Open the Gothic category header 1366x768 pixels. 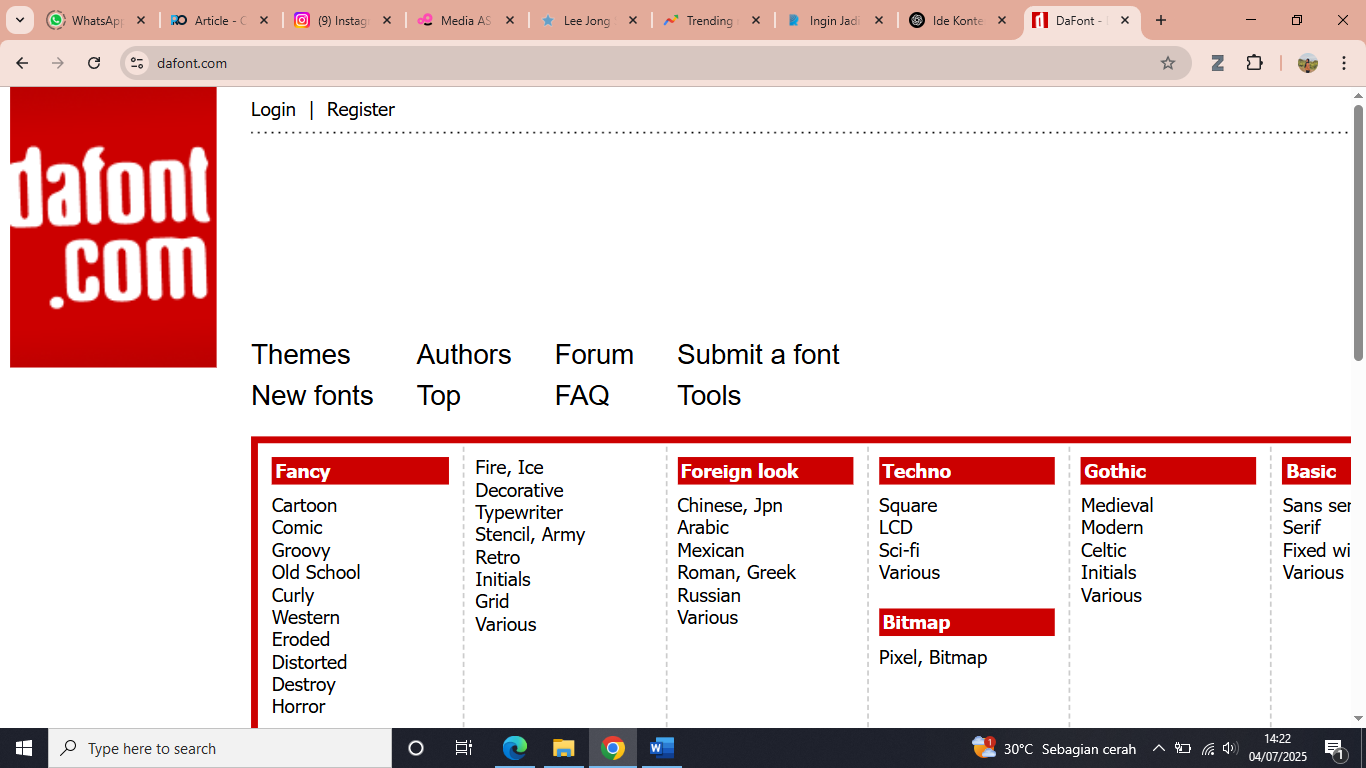1168,471
